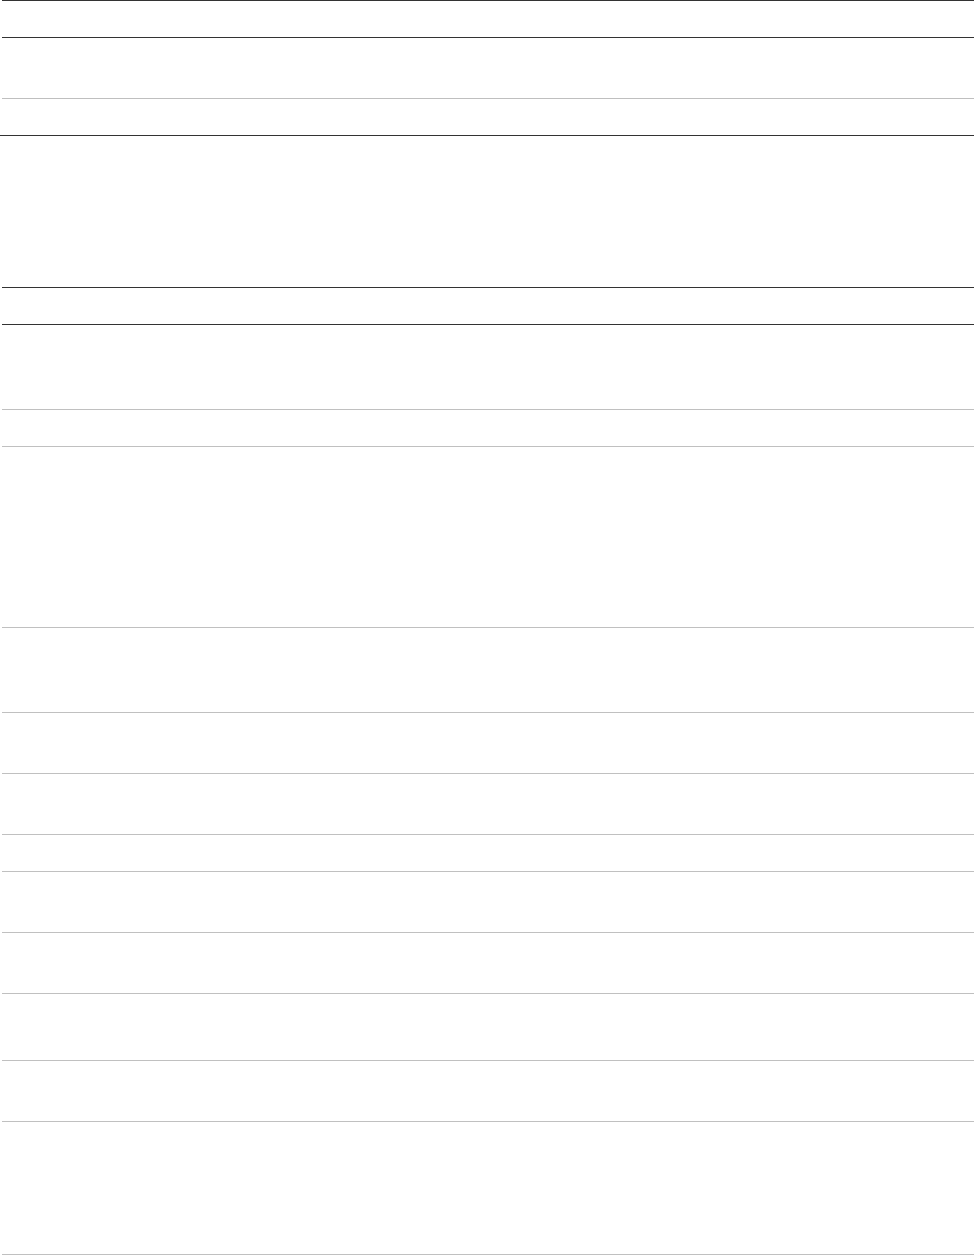This screenshot has height=1255, width=974.
Task: Select the row directly below the tallest row
Action: pos(487,670)
